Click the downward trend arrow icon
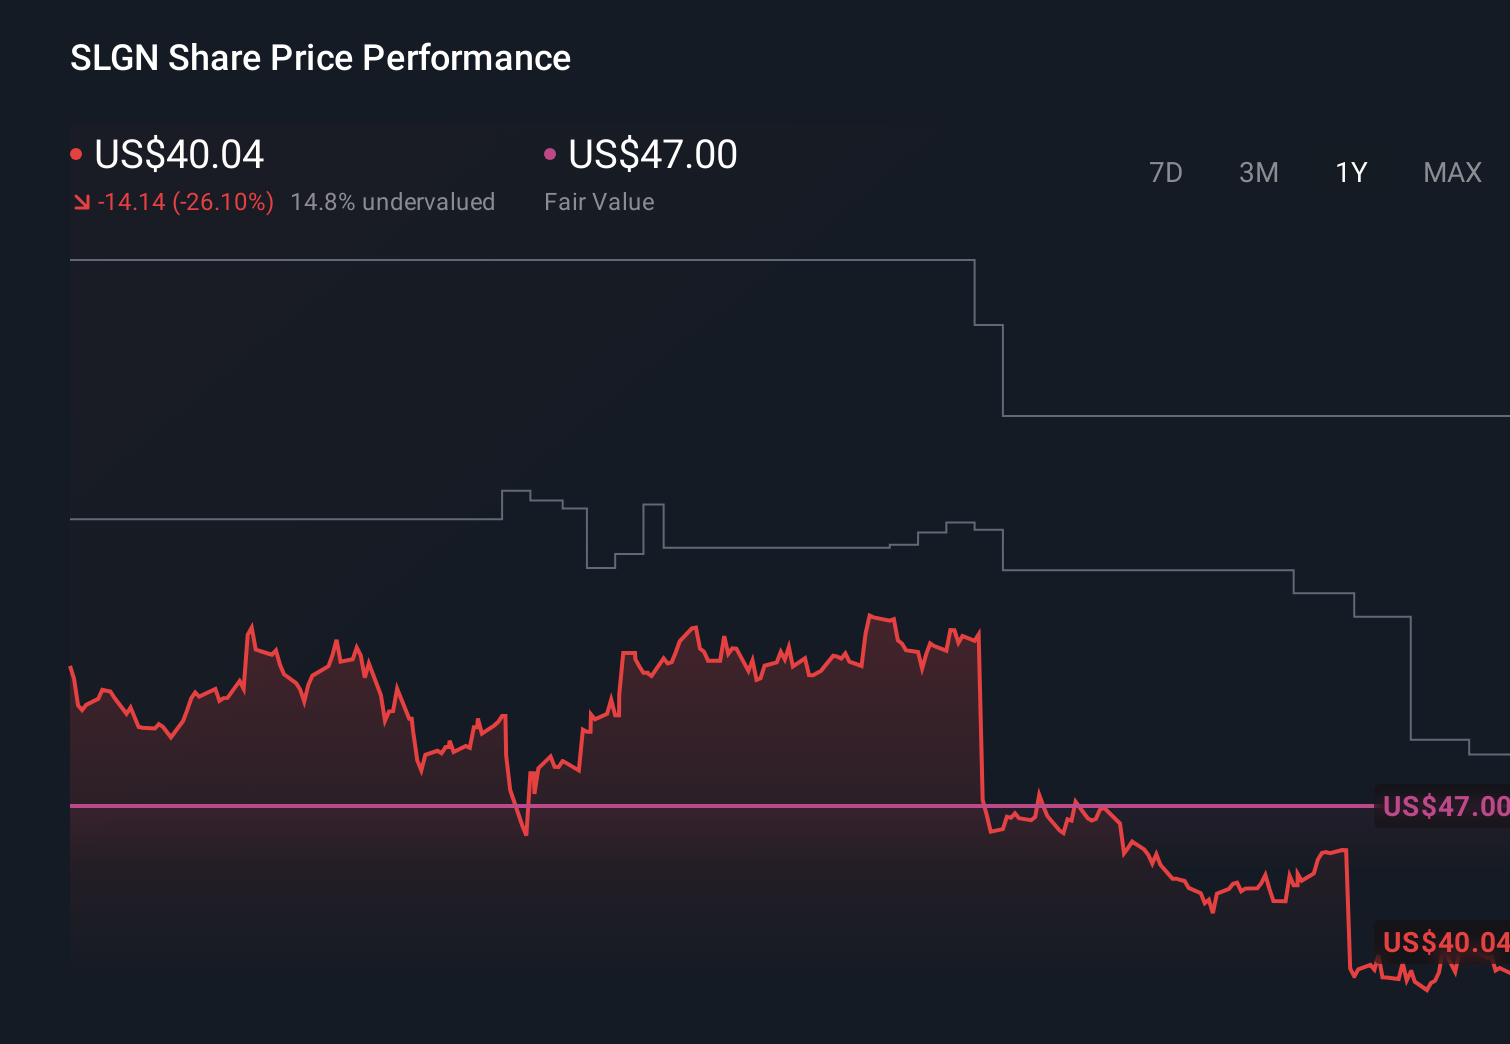This screenshot has height=1044, width=1510. [82, 202]
